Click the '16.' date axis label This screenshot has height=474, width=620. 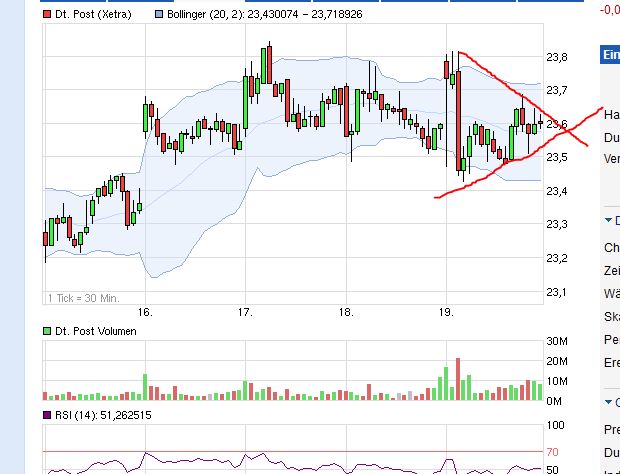tap(145, 312)
